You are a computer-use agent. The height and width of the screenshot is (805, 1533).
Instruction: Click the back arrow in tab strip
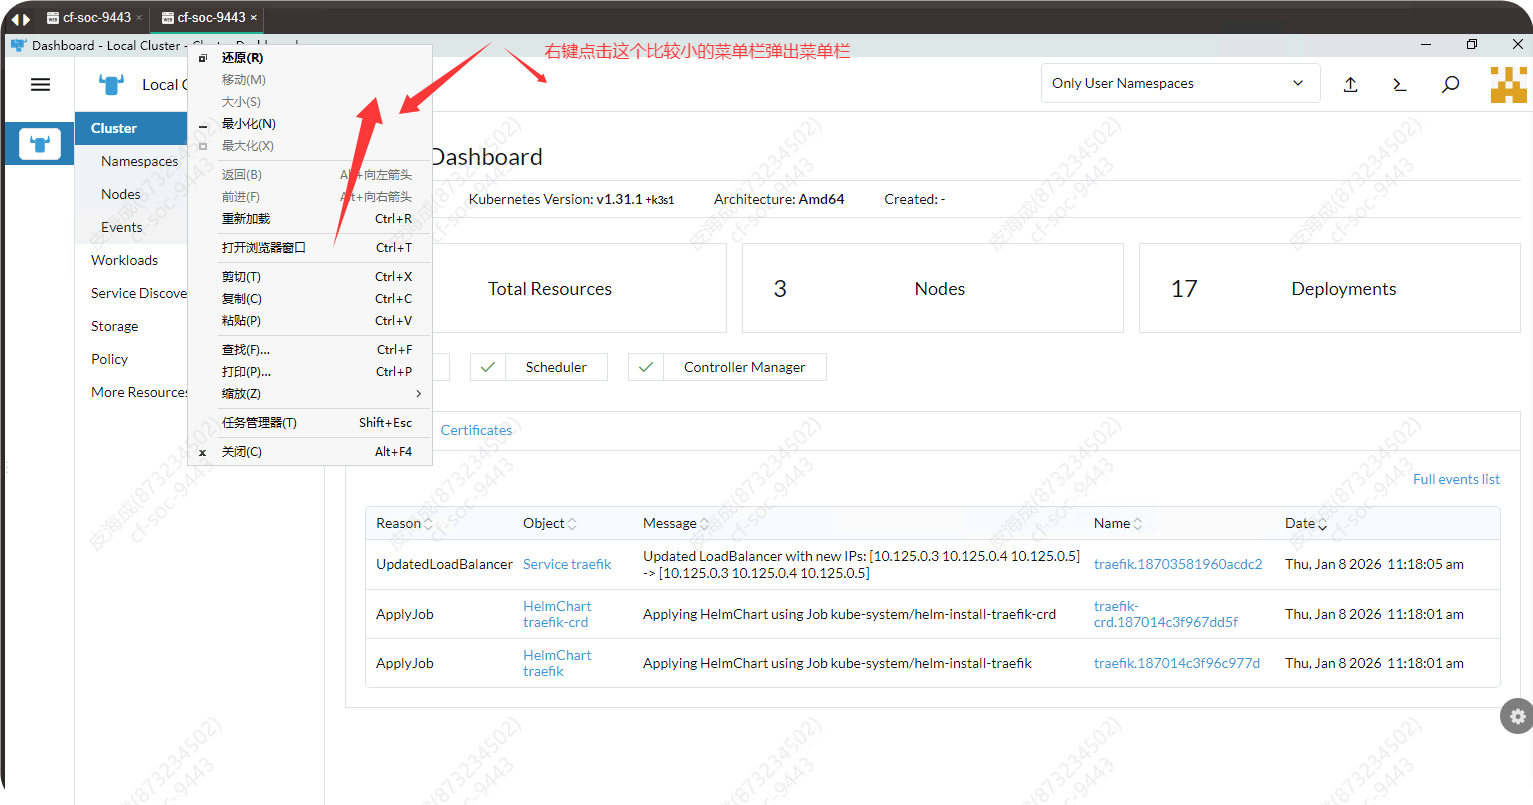(x=15, y=18)
